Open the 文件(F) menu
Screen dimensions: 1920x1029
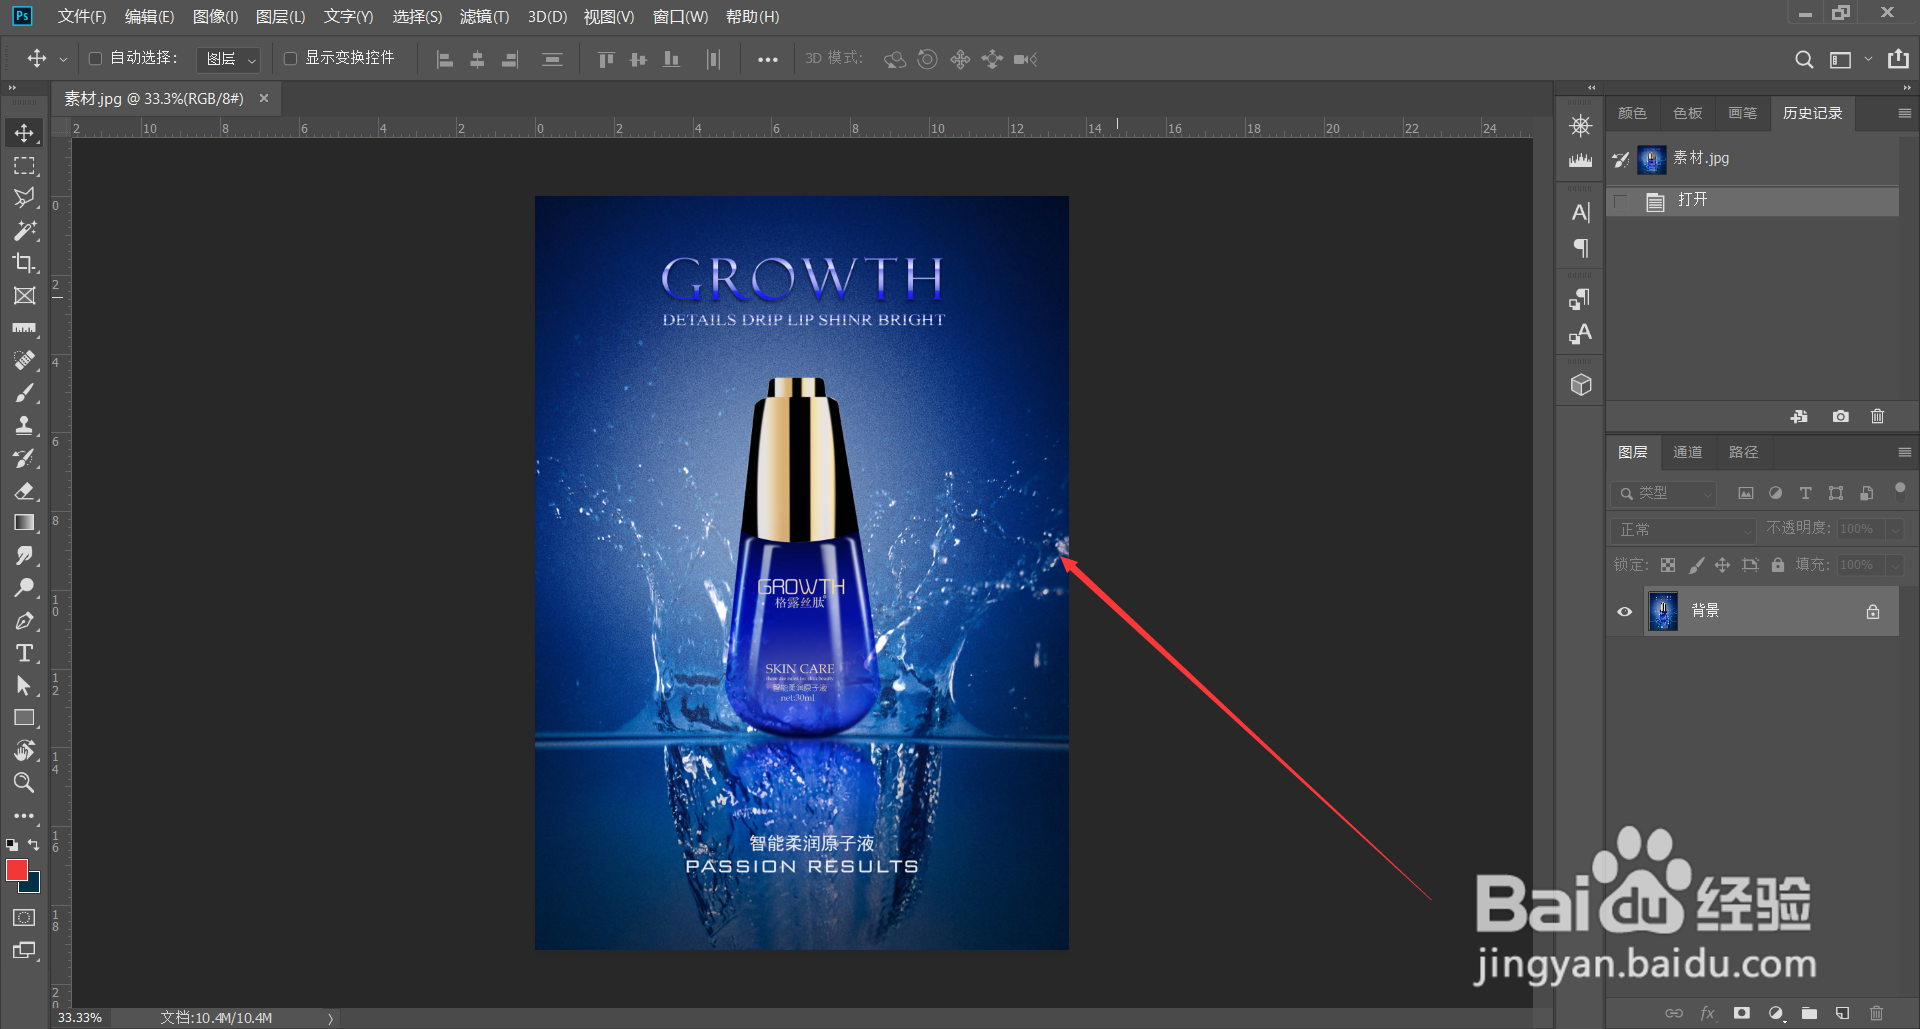click(82, 17)
